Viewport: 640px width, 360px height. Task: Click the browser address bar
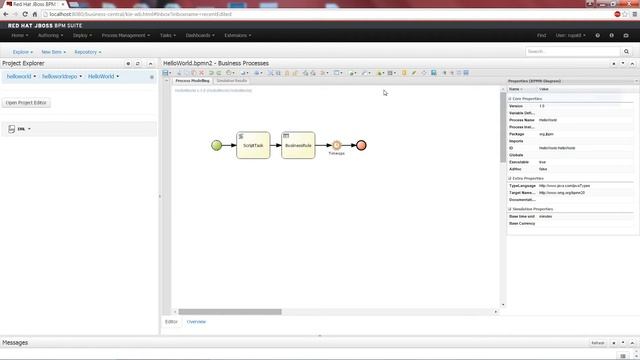pos(327,14)
